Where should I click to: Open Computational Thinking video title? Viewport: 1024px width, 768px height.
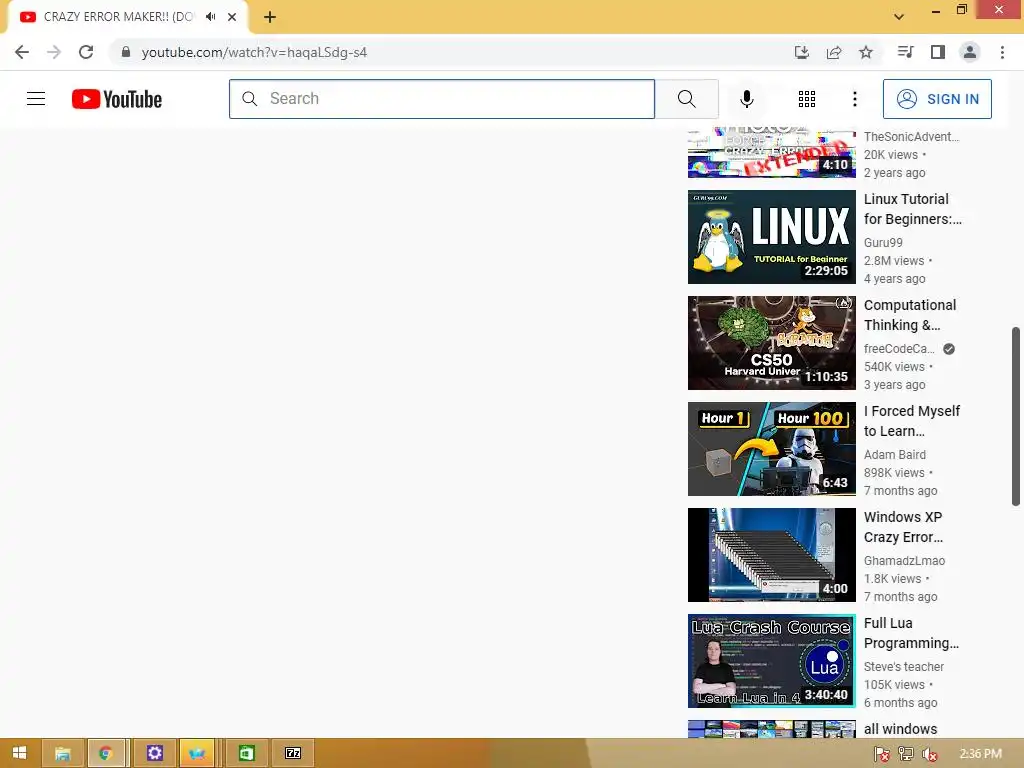(910, 315)
